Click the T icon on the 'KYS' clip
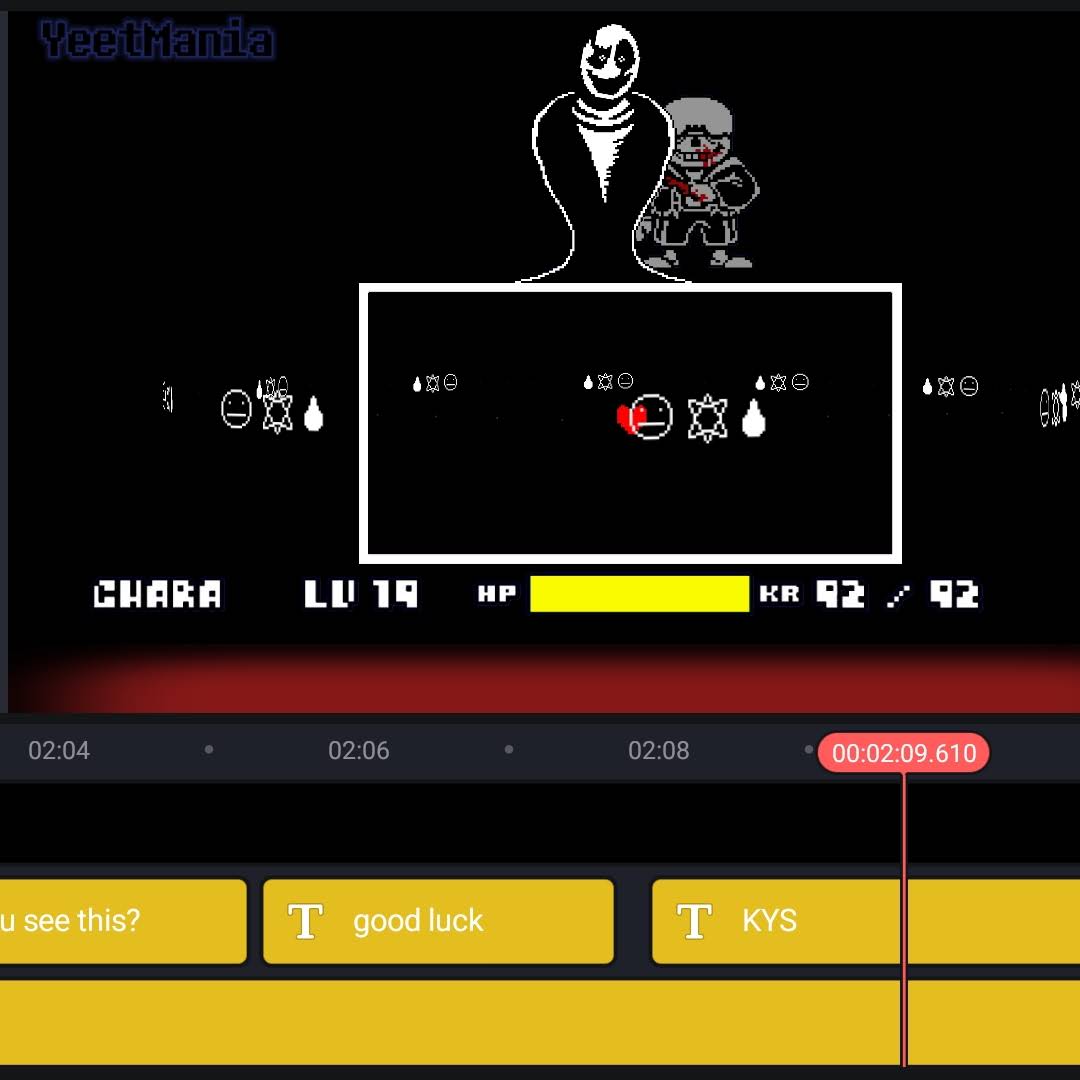This screenshot has height=1080, width=1080. pyautogui.click(x=694, y=921)
